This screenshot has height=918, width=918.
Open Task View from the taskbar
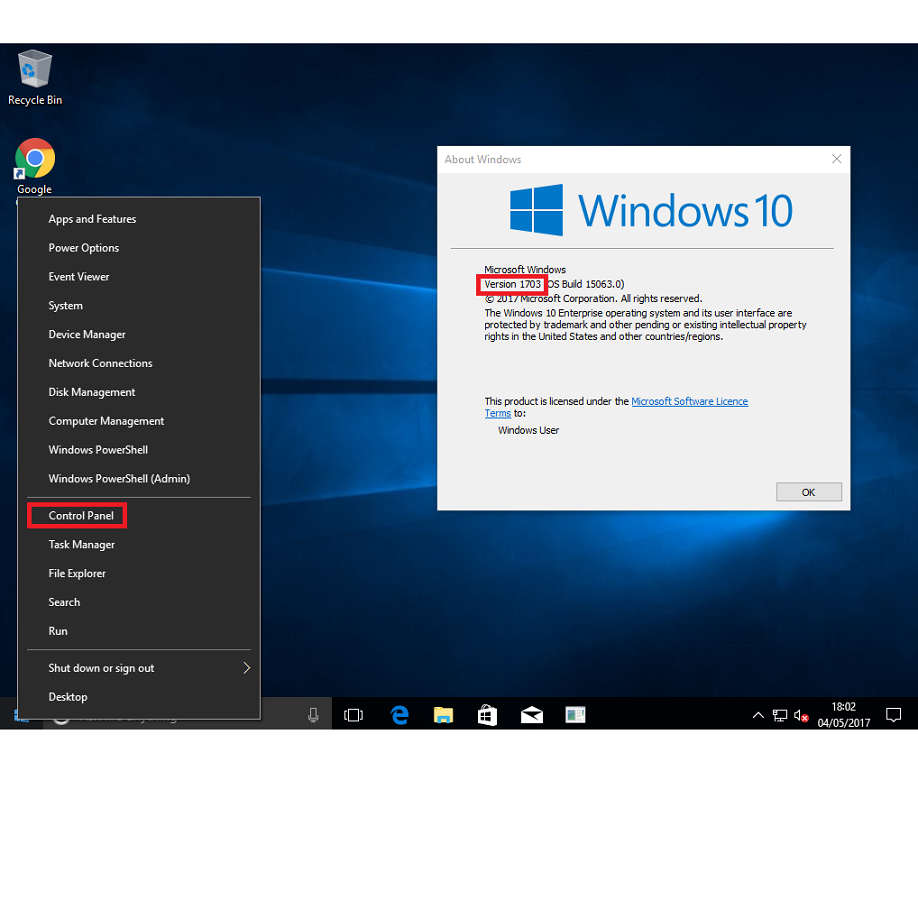point(353,715)
